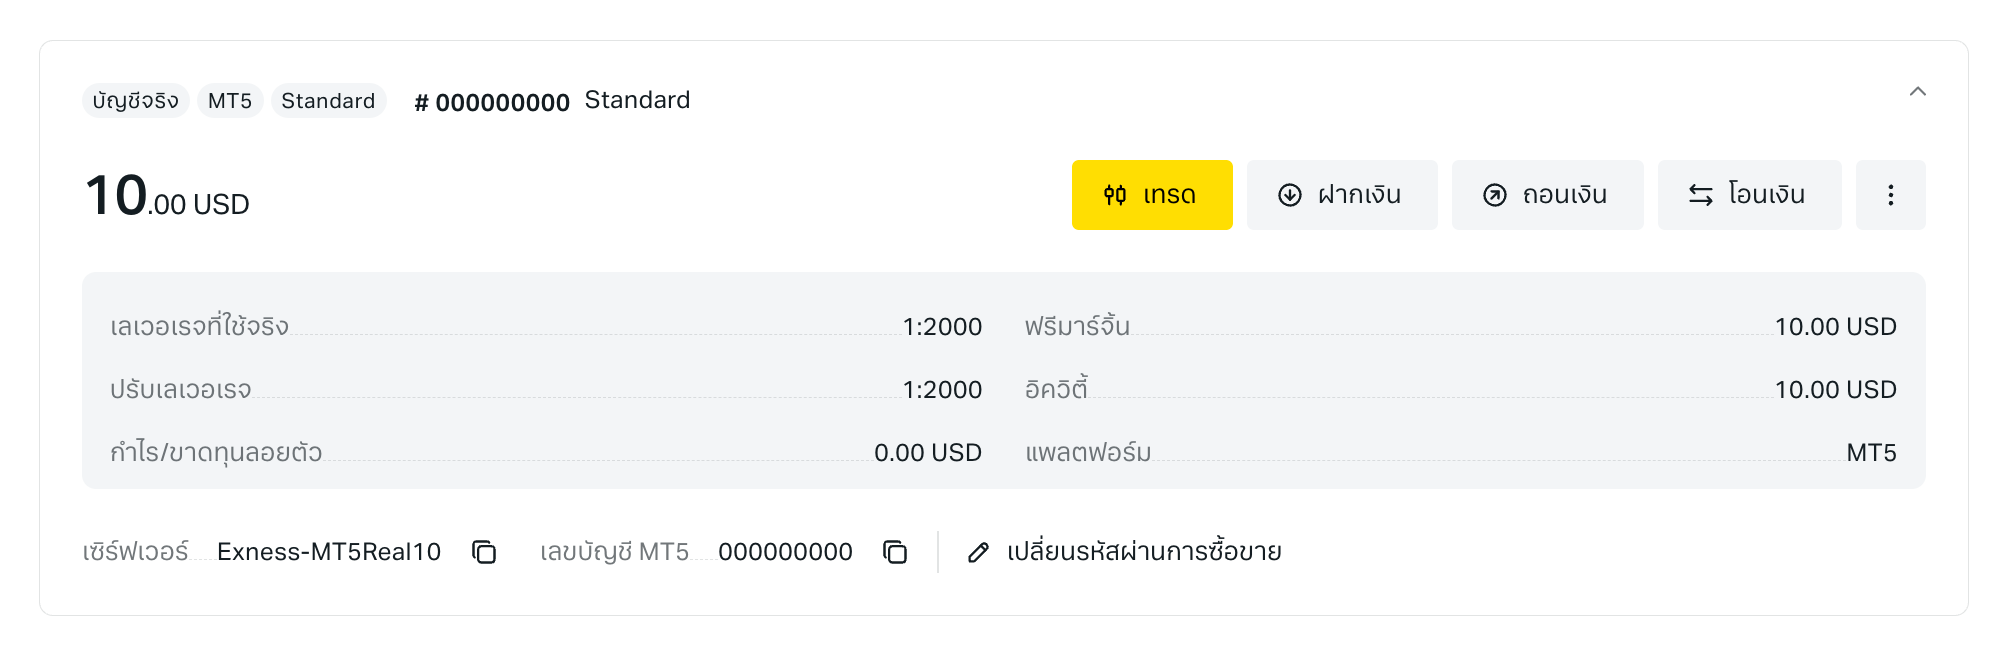Click the yellow เทรด trade button
Screen dimensions: 2010x655
click(x=1152, y=195)
